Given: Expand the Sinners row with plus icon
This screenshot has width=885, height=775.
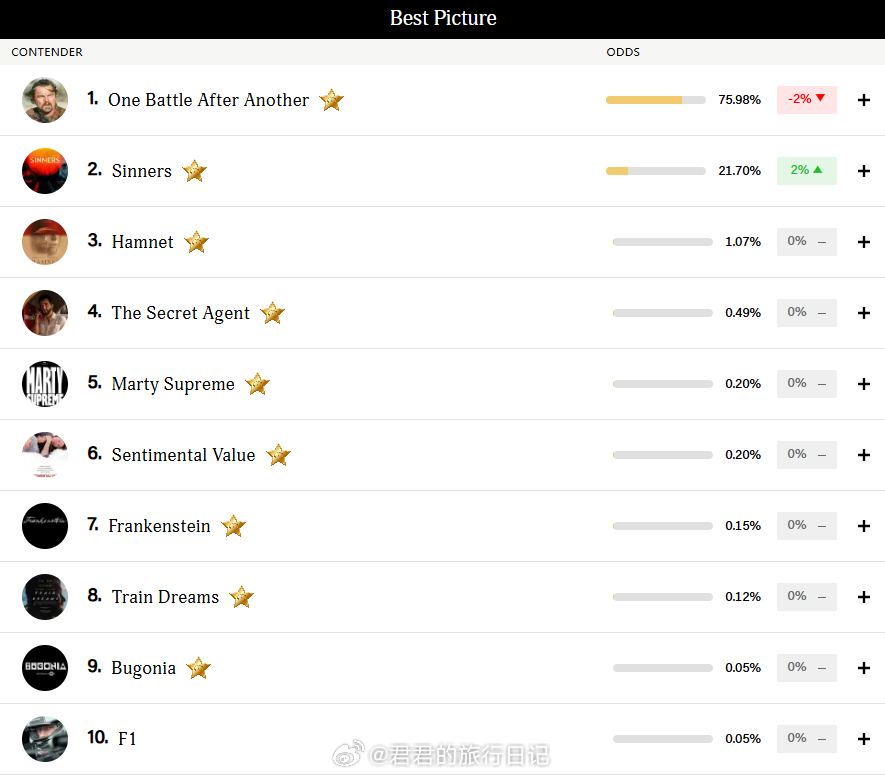Looking at the screenshot, I should (x=864, y=171).
